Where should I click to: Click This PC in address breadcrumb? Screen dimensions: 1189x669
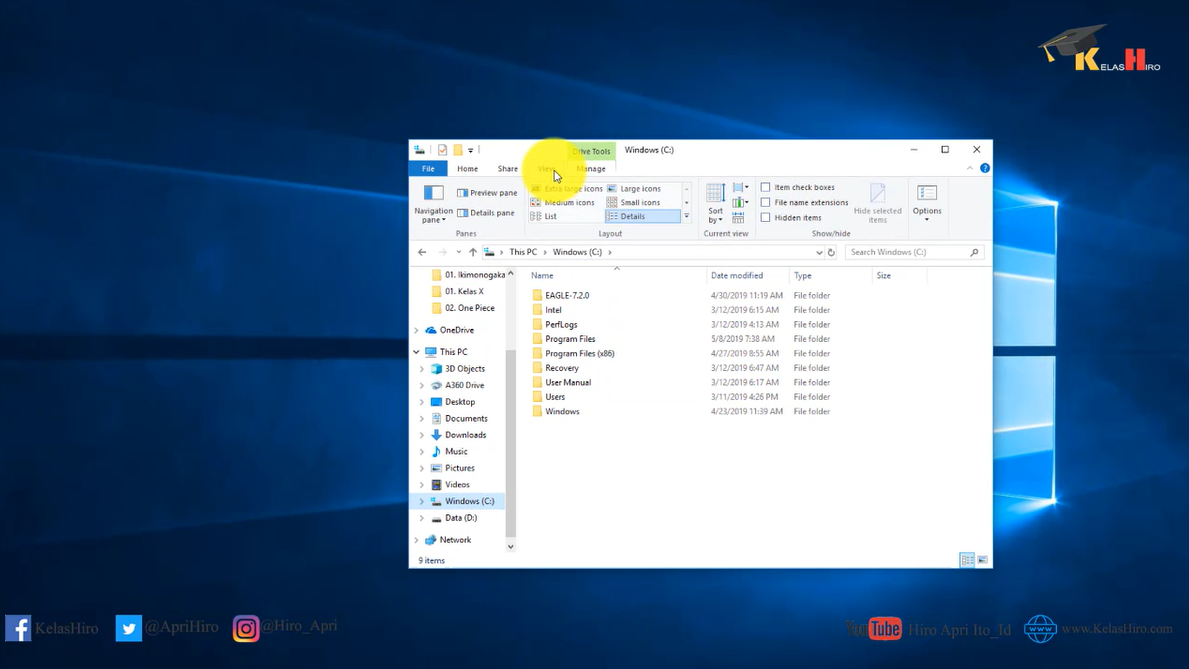coord(522,252)
